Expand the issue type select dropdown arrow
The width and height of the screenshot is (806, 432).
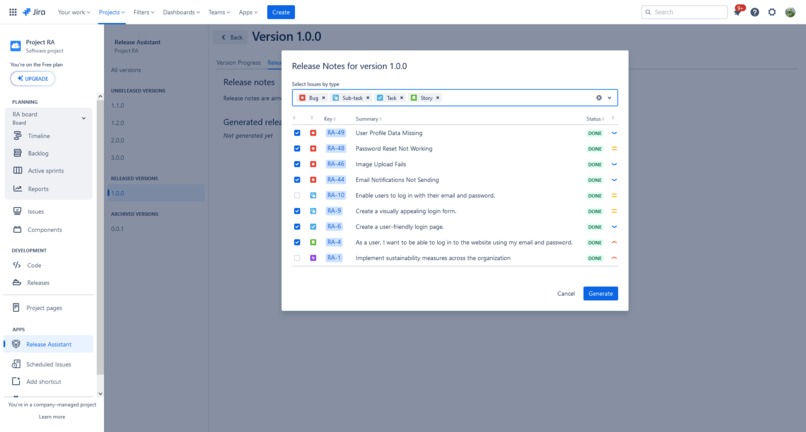610,98
